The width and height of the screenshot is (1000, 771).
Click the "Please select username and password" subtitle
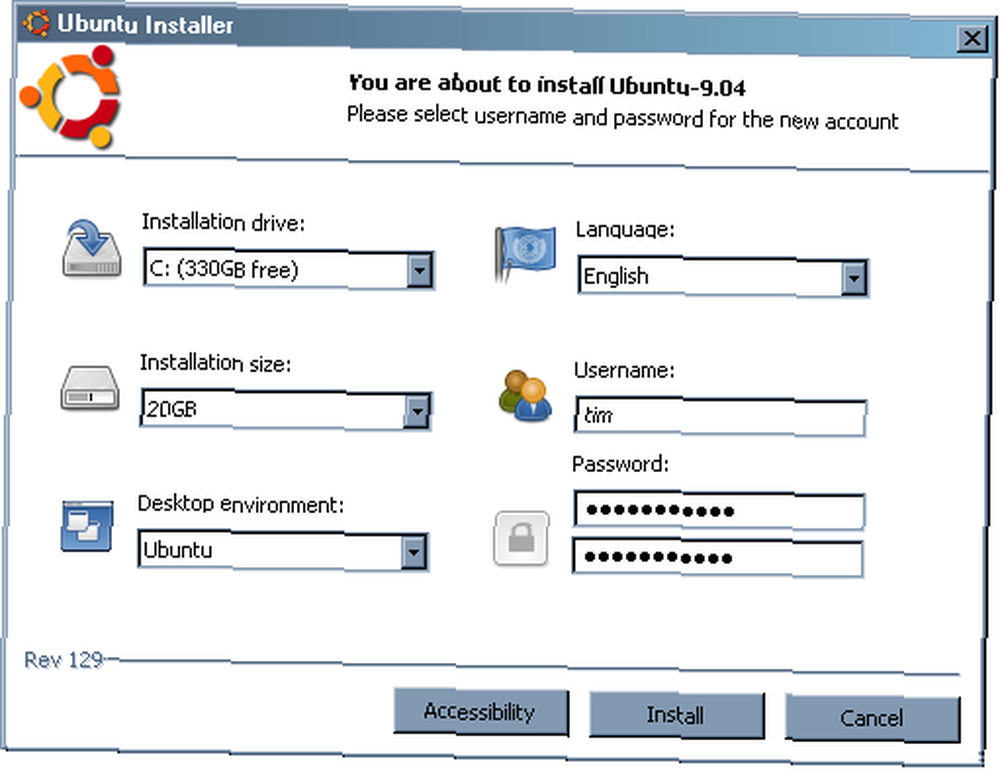(x=622, y=118)
